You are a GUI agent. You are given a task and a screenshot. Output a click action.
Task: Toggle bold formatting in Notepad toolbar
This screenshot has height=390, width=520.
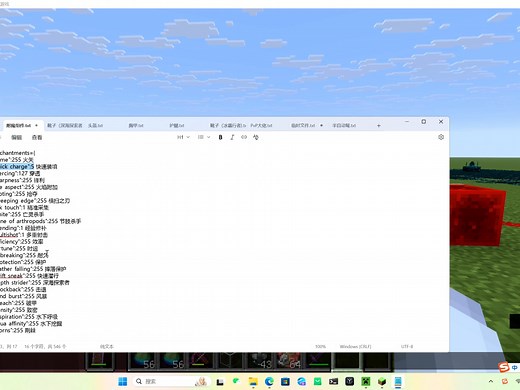220,137
